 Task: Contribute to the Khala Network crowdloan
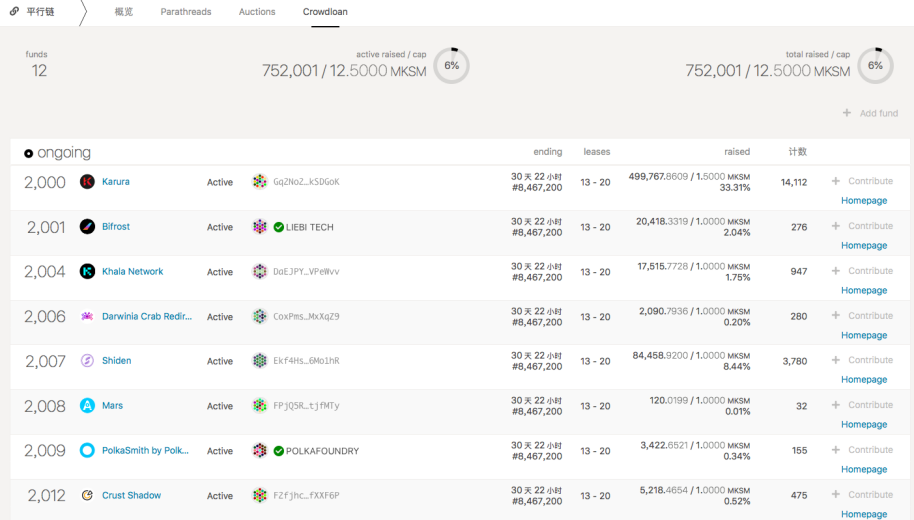click(863, 270)
